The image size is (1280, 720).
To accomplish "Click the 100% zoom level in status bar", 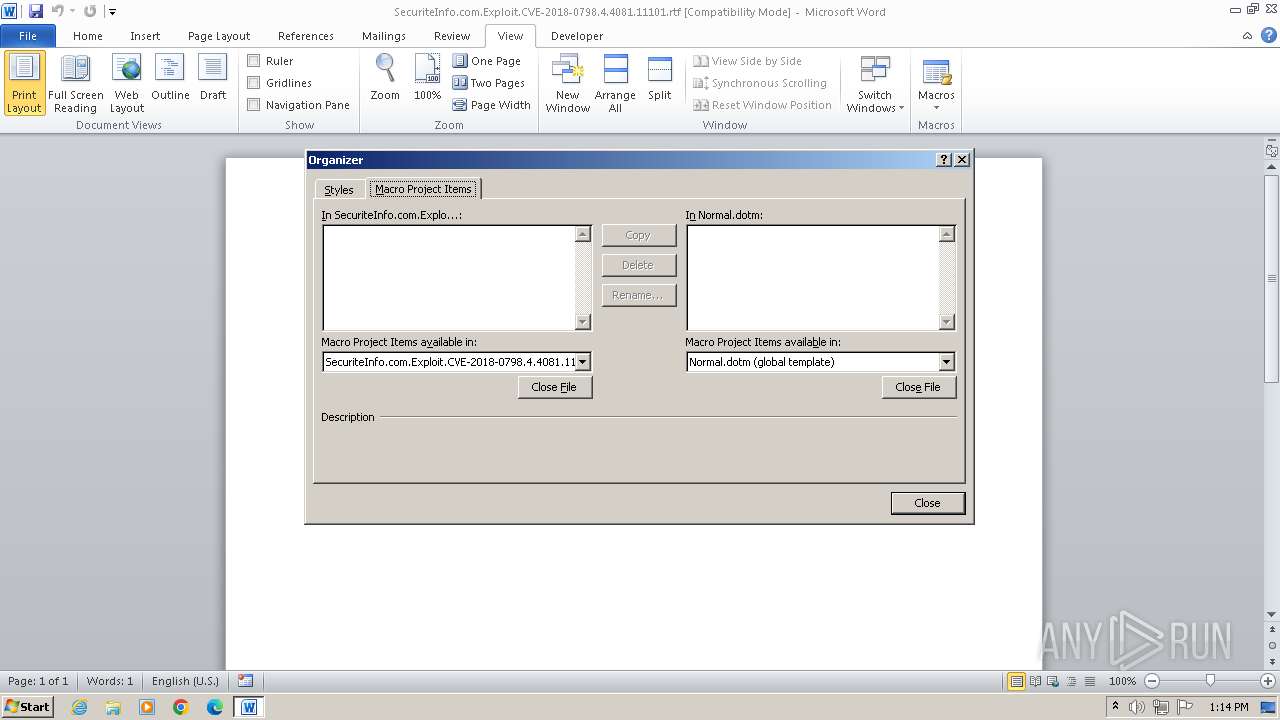I will 1123,681.
